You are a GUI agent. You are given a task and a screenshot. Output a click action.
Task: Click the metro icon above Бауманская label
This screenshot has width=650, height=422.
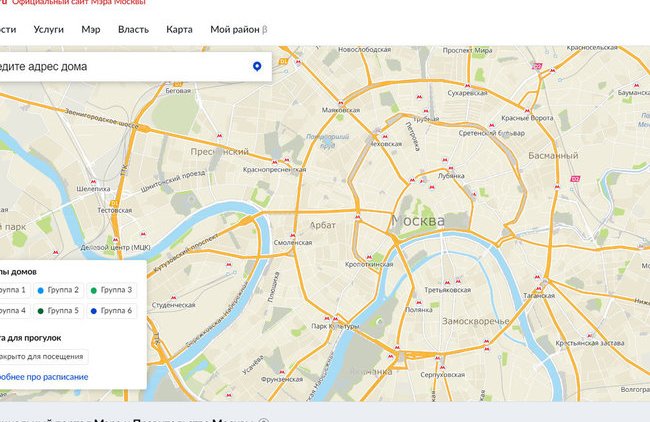click(638, 85)
